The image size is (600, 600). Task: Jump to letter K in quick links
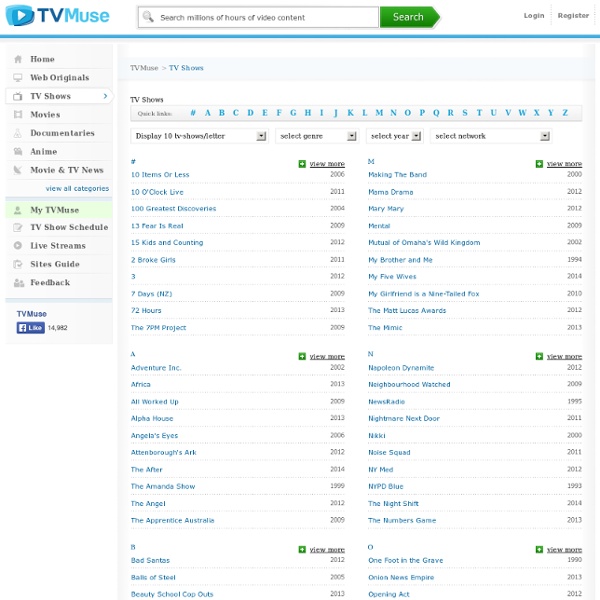click(350, 113)
